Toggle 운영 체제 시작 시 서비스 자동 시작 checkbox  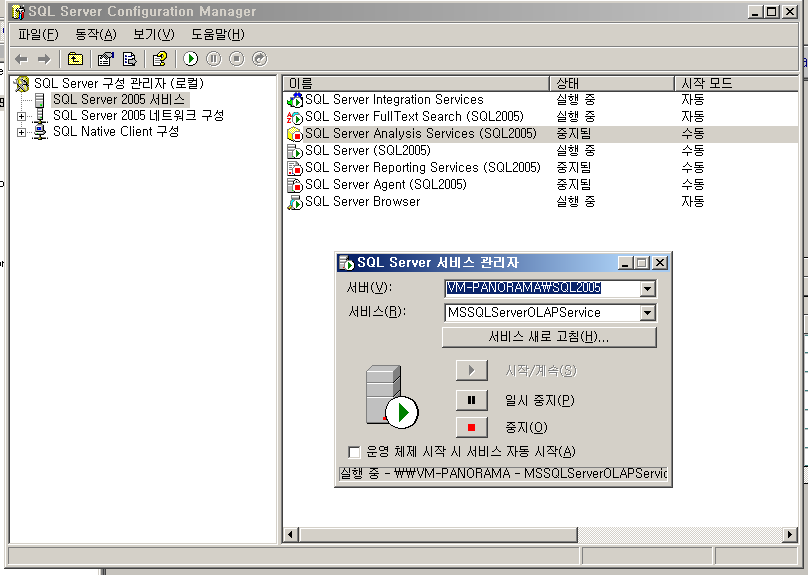(354, 452)
